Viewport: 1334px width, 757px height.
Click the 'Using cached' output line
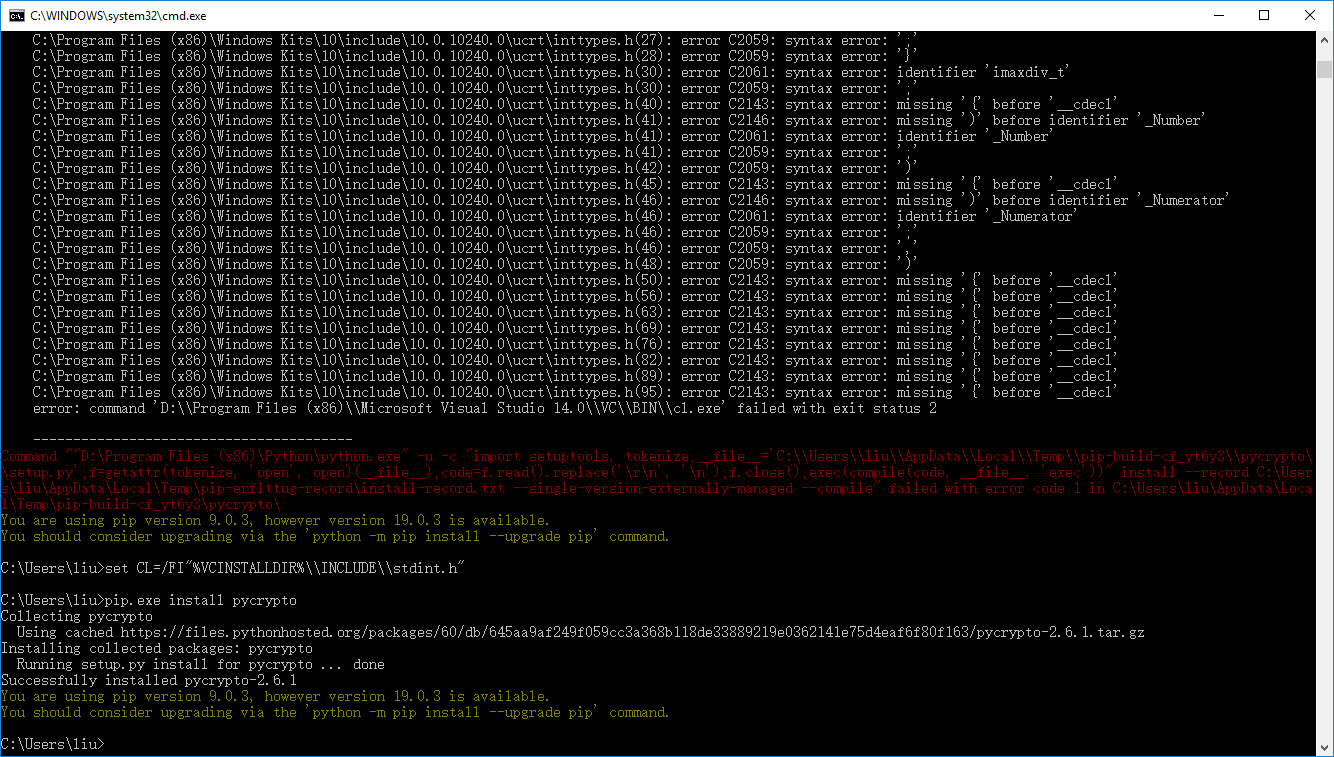coord(400,631)
